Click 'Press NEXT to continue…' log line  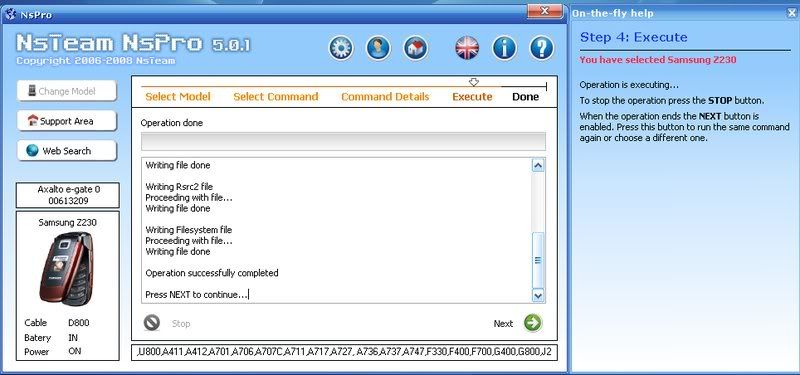pyautogui.click(x=197, y=294)
